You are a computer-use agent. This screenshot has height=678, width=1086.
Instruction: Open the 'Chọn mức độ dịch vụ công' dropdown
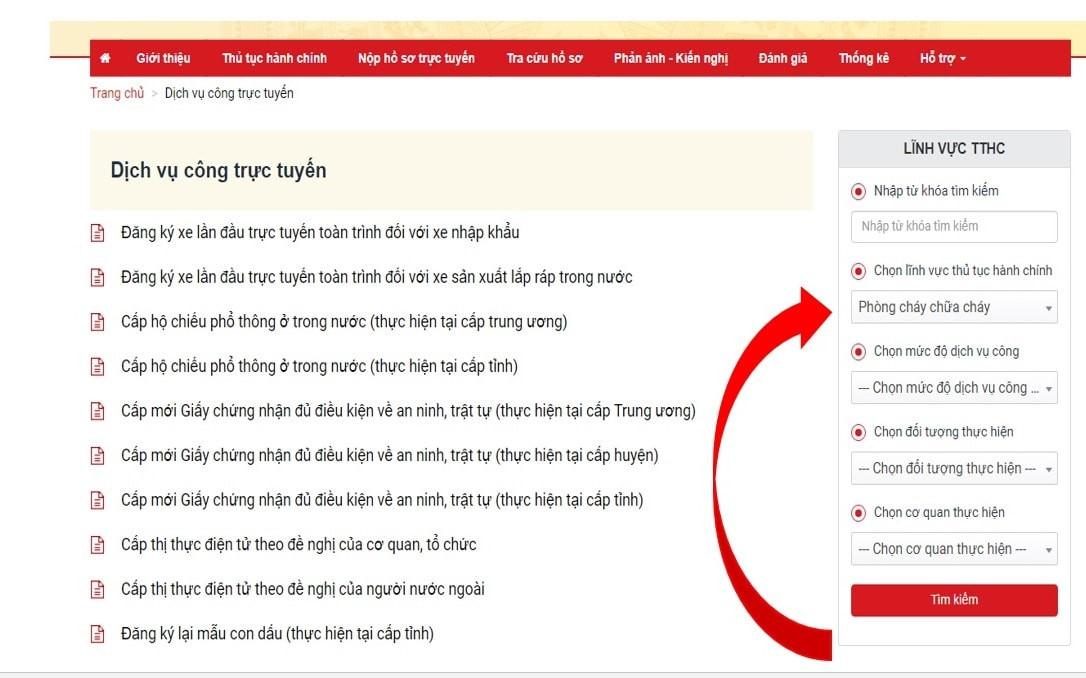[x=954, y=388]
